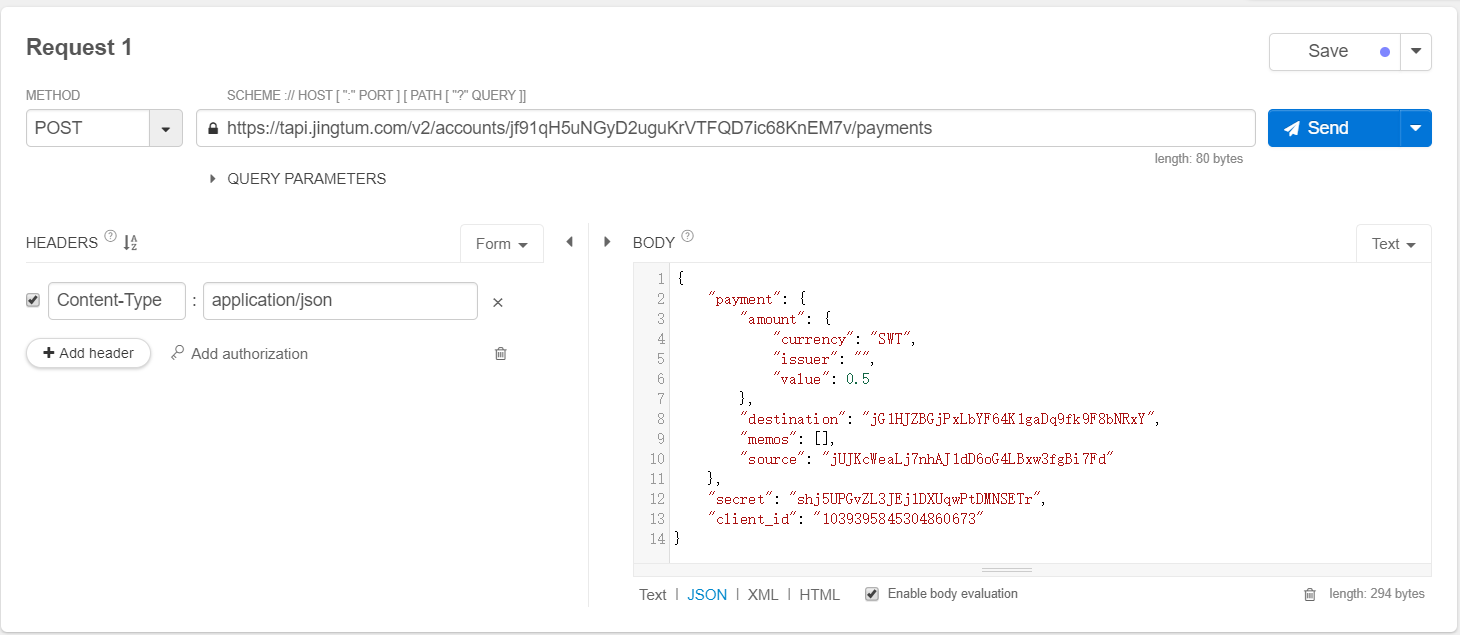
Task: Remove the Content-Type header with X
Action: click(x=497, y=302)
